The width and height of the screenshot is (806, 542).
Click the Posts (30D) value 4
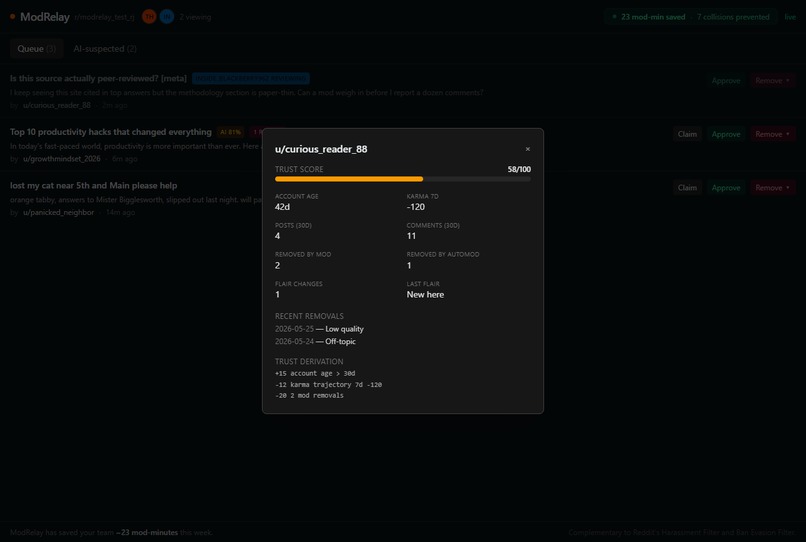[x=278, y=236]
